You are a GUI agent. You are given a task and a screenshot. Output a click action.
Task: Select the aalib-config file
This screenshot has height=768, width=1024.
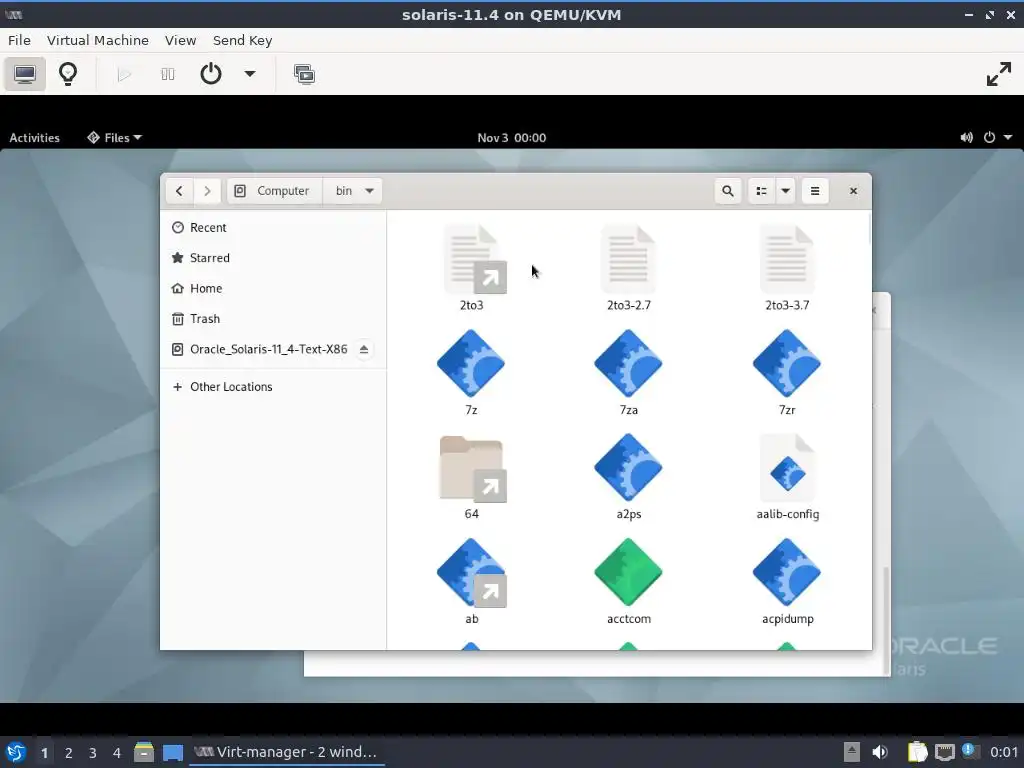point(787,477)
